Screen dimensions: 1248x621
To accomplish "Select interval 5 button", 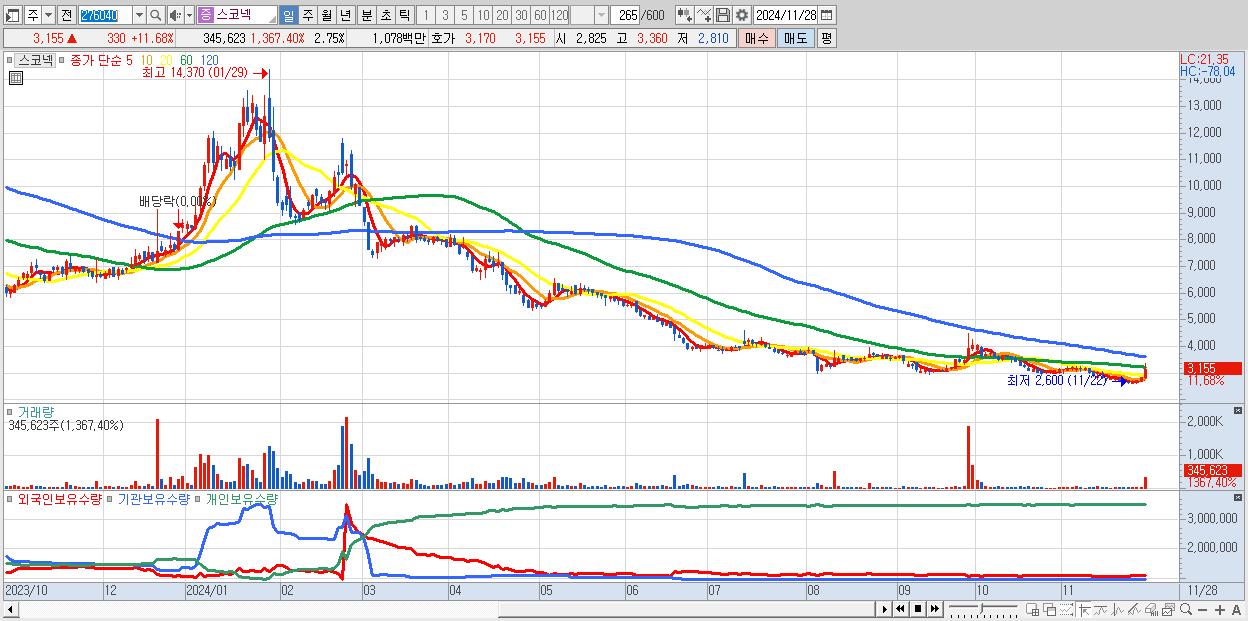I will tap(464, 15).
